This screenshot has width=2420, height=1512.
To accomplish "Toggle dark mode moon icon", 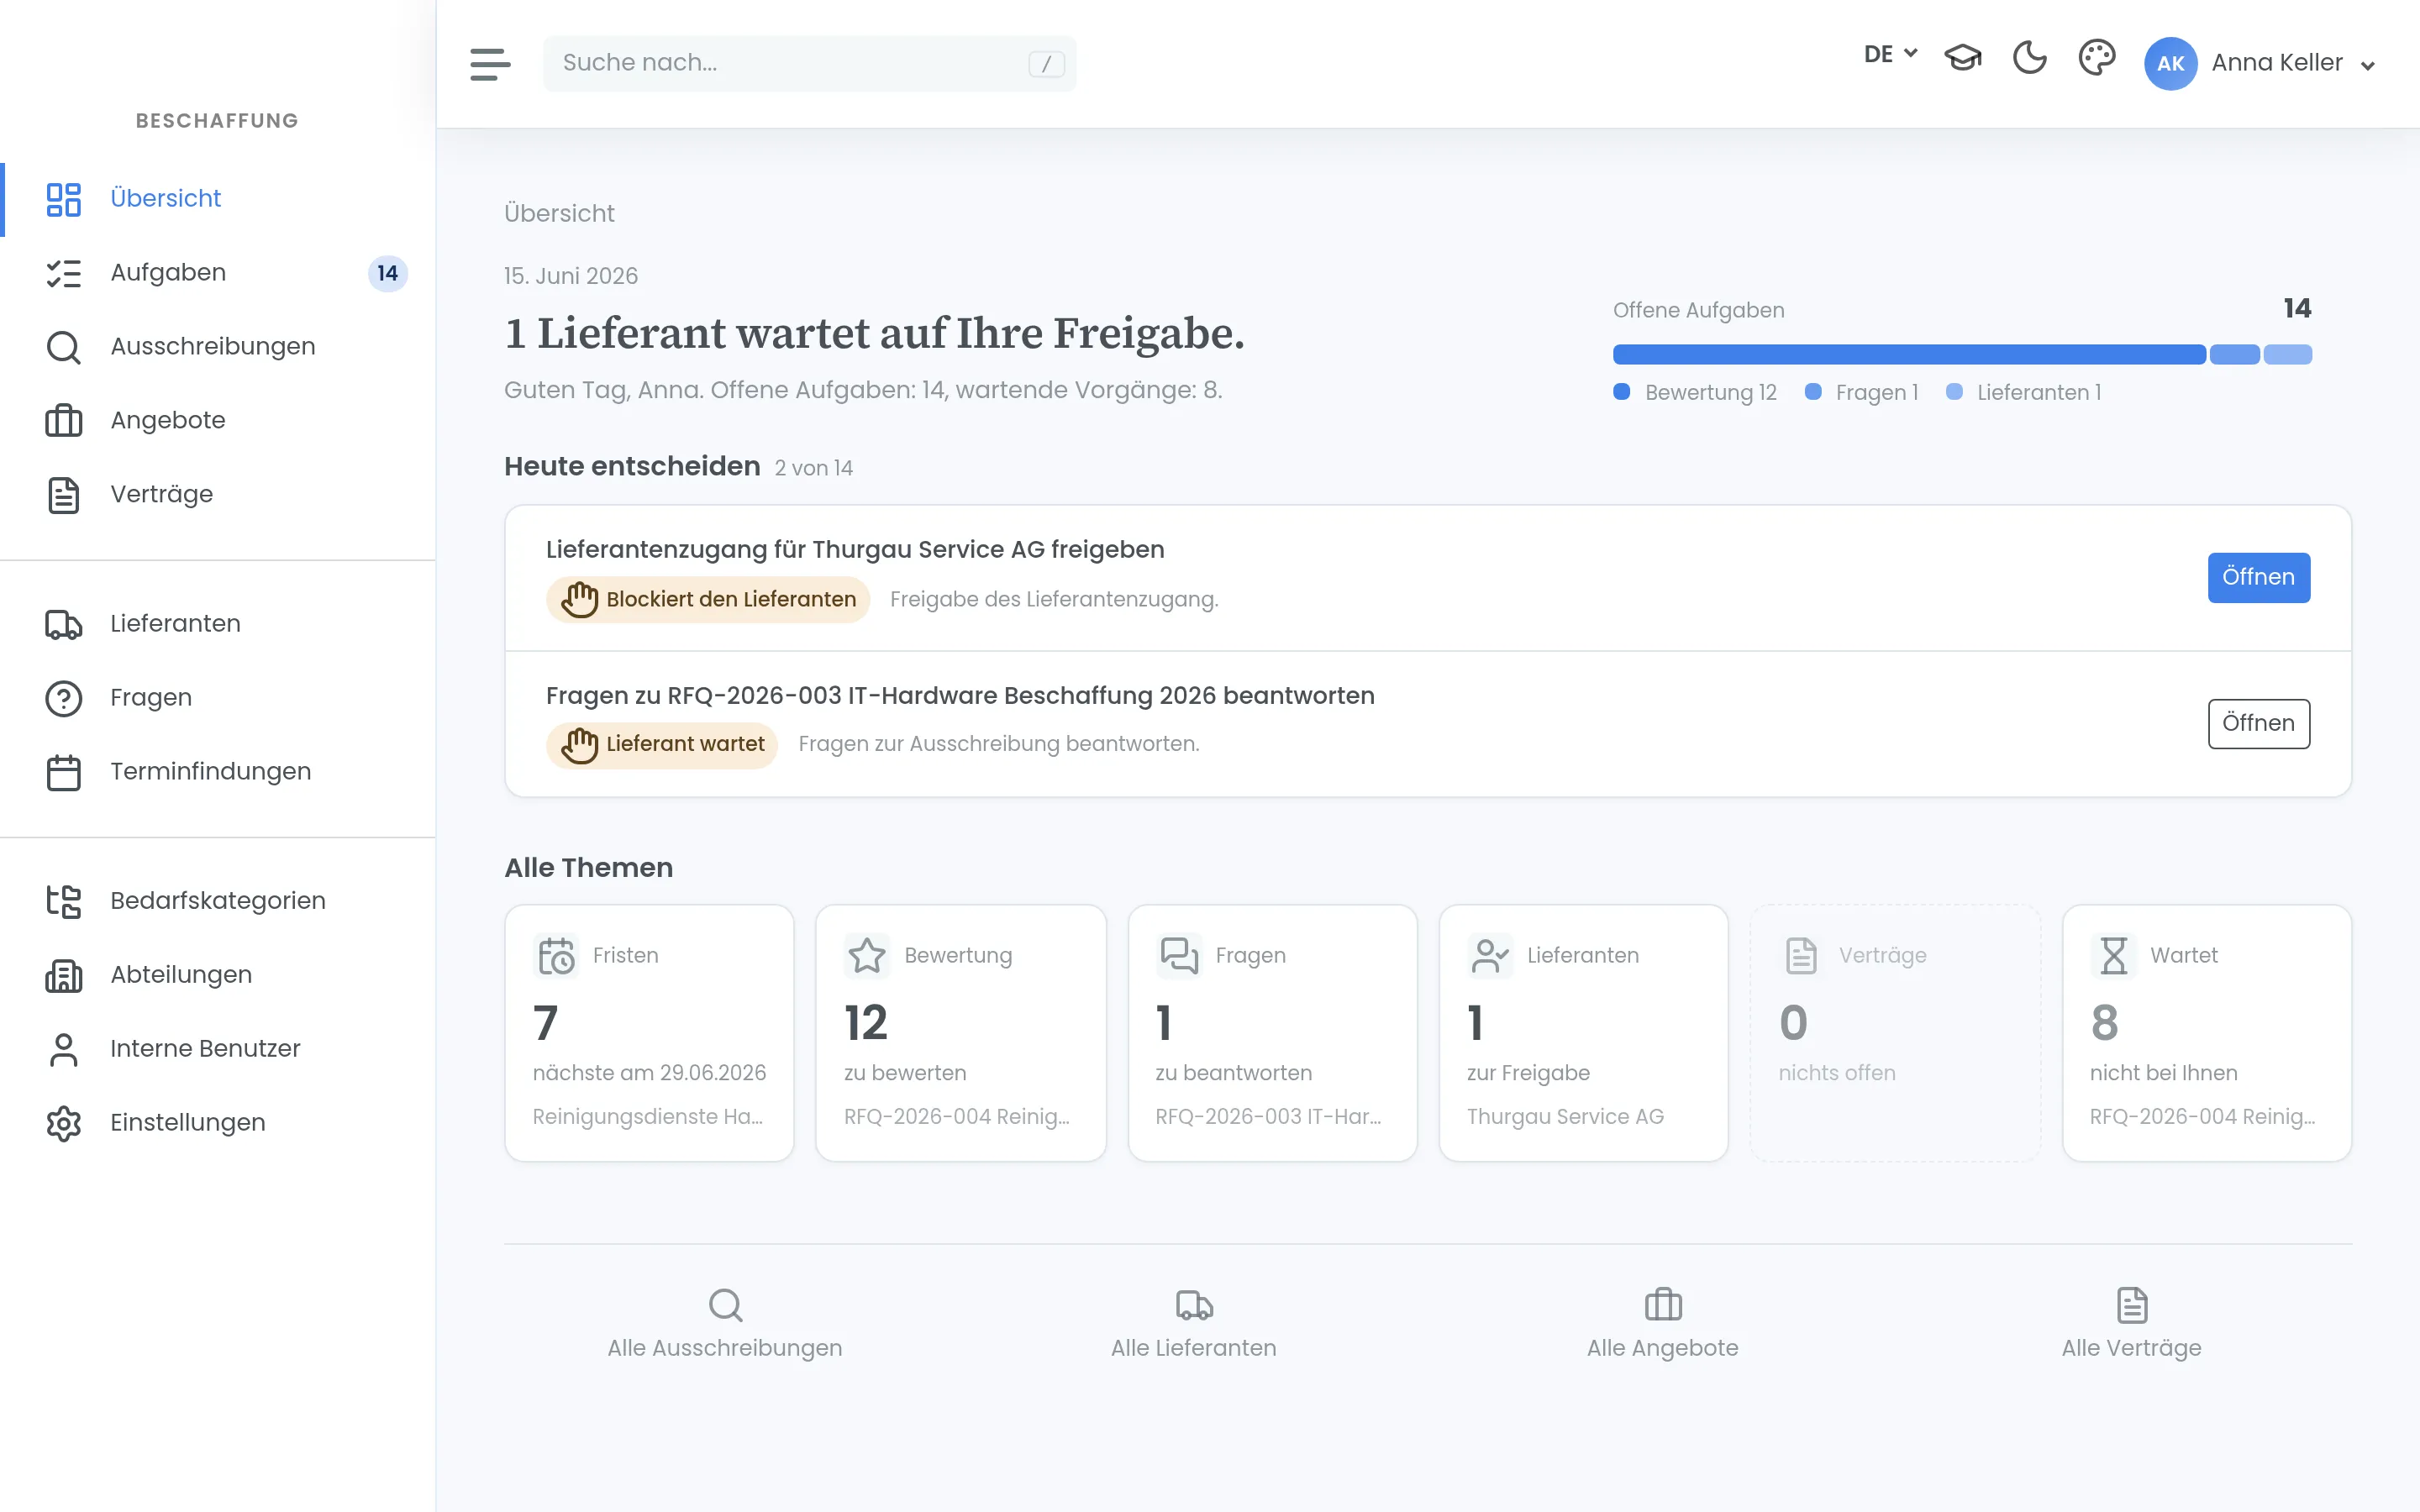I will click(2029, 58).
